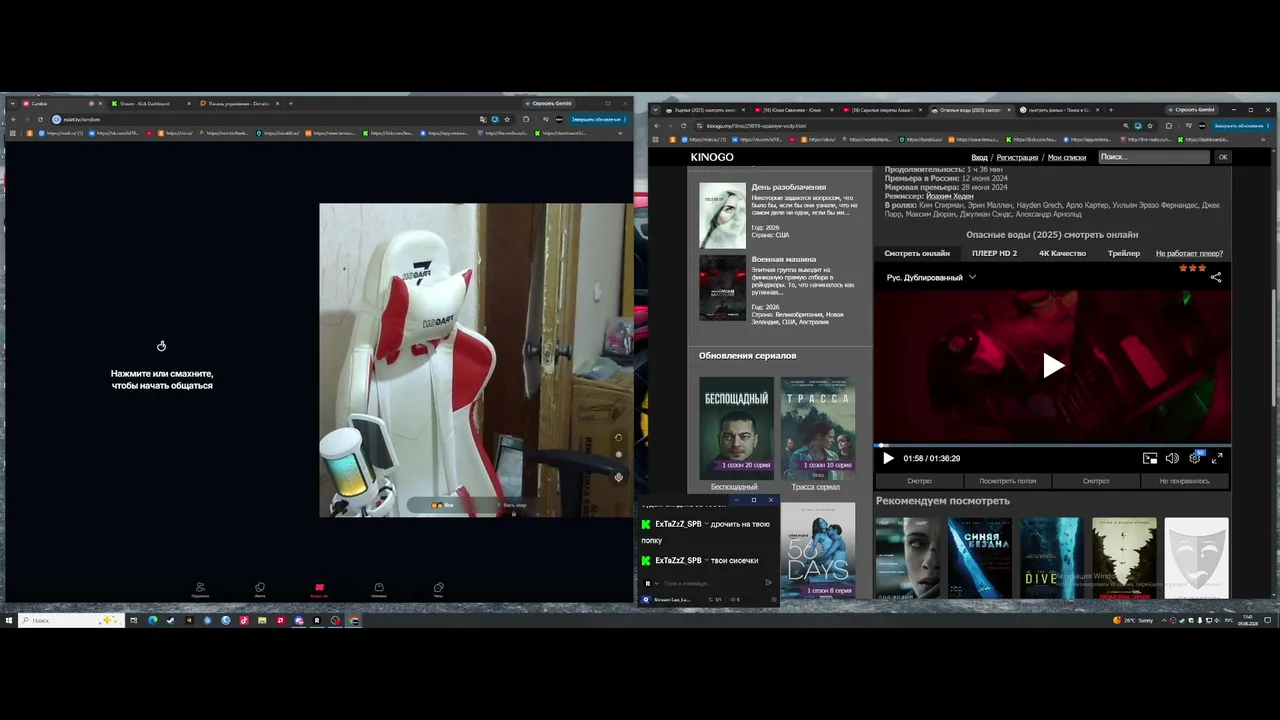Go back in the KINOGO browser window

[656, 126]
